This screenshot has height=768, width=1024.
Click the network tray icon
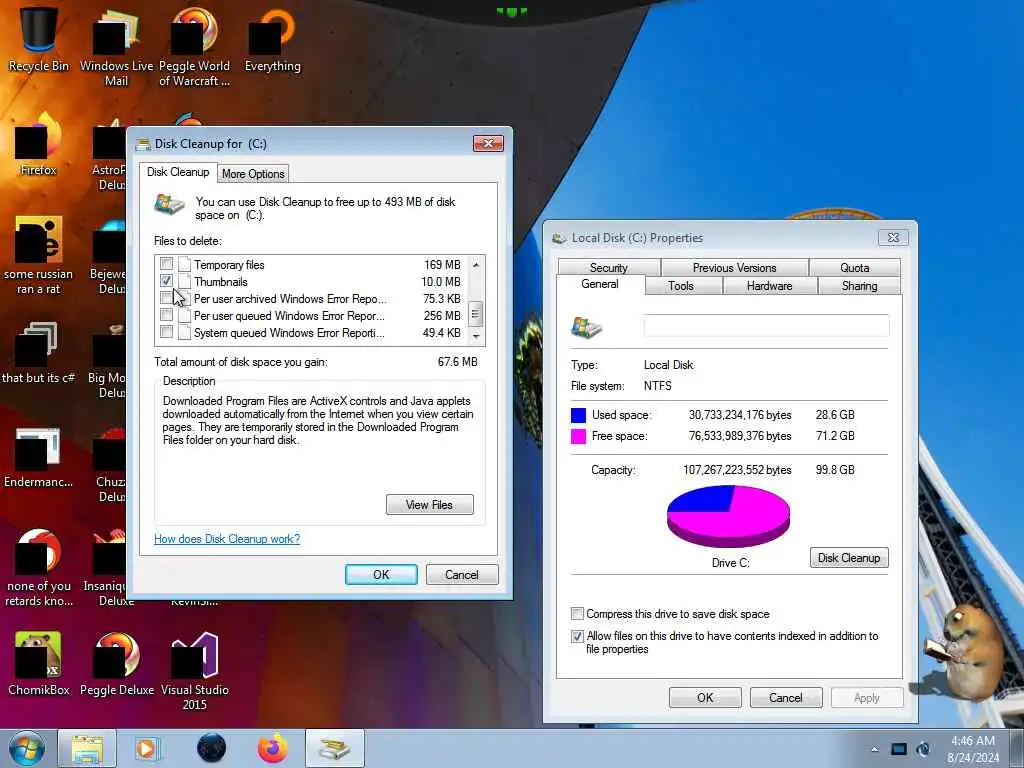(x=899, y=749)
